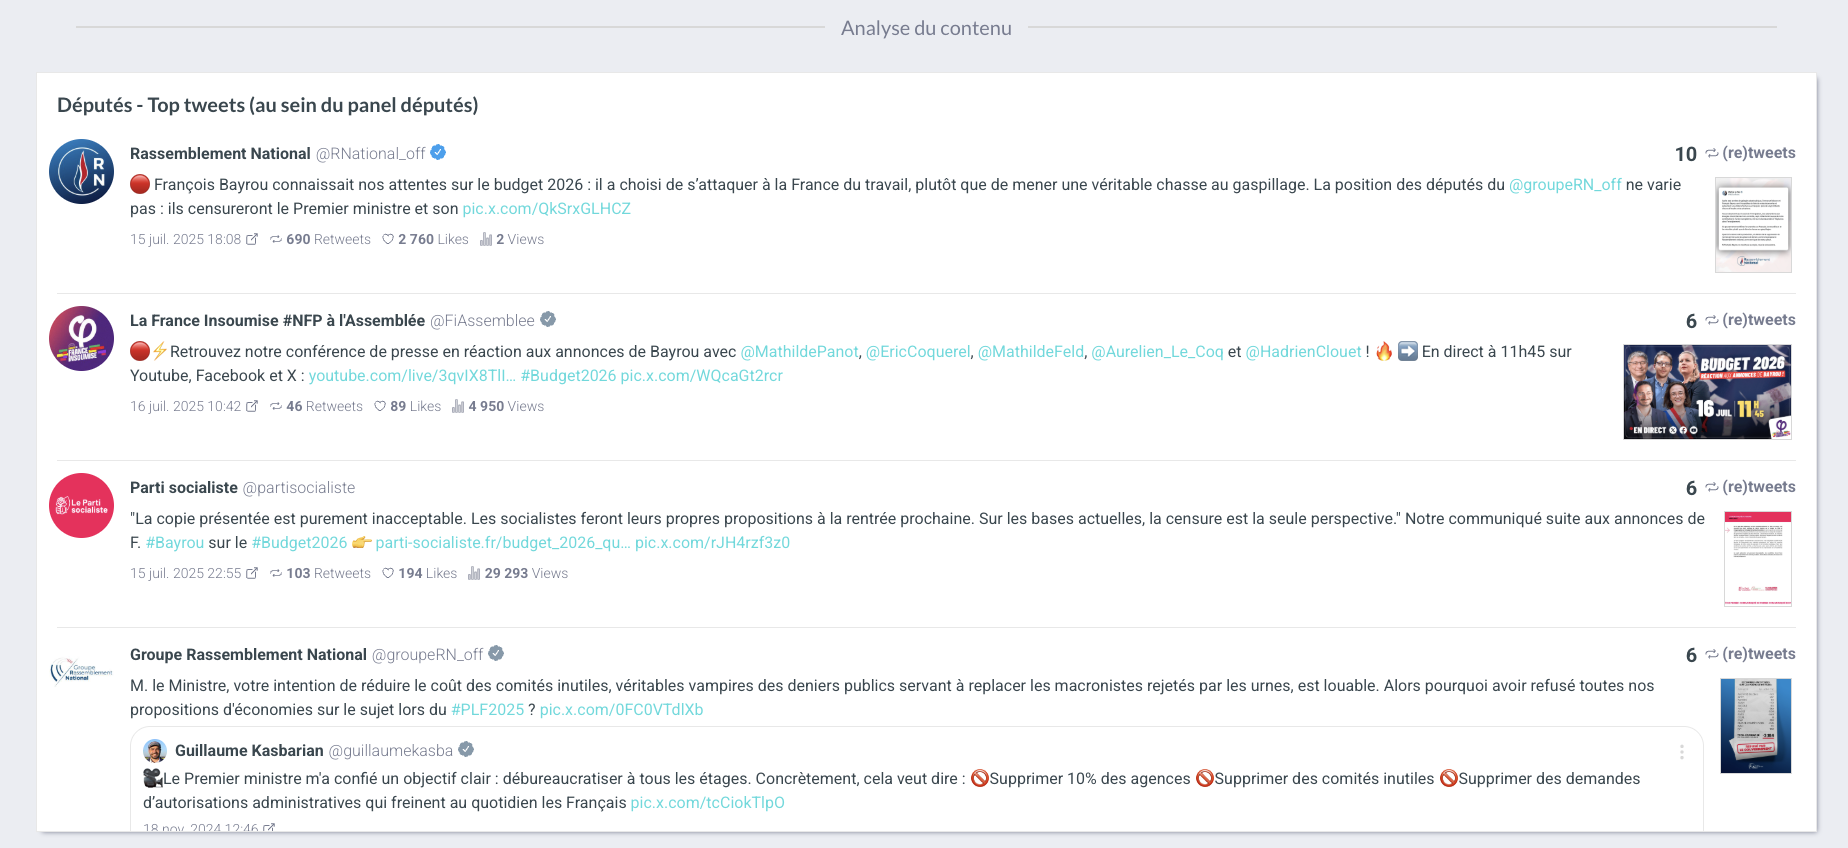Click Parti socialiste account name
This screenshot has height=848, width=1848.
point(184,488)
